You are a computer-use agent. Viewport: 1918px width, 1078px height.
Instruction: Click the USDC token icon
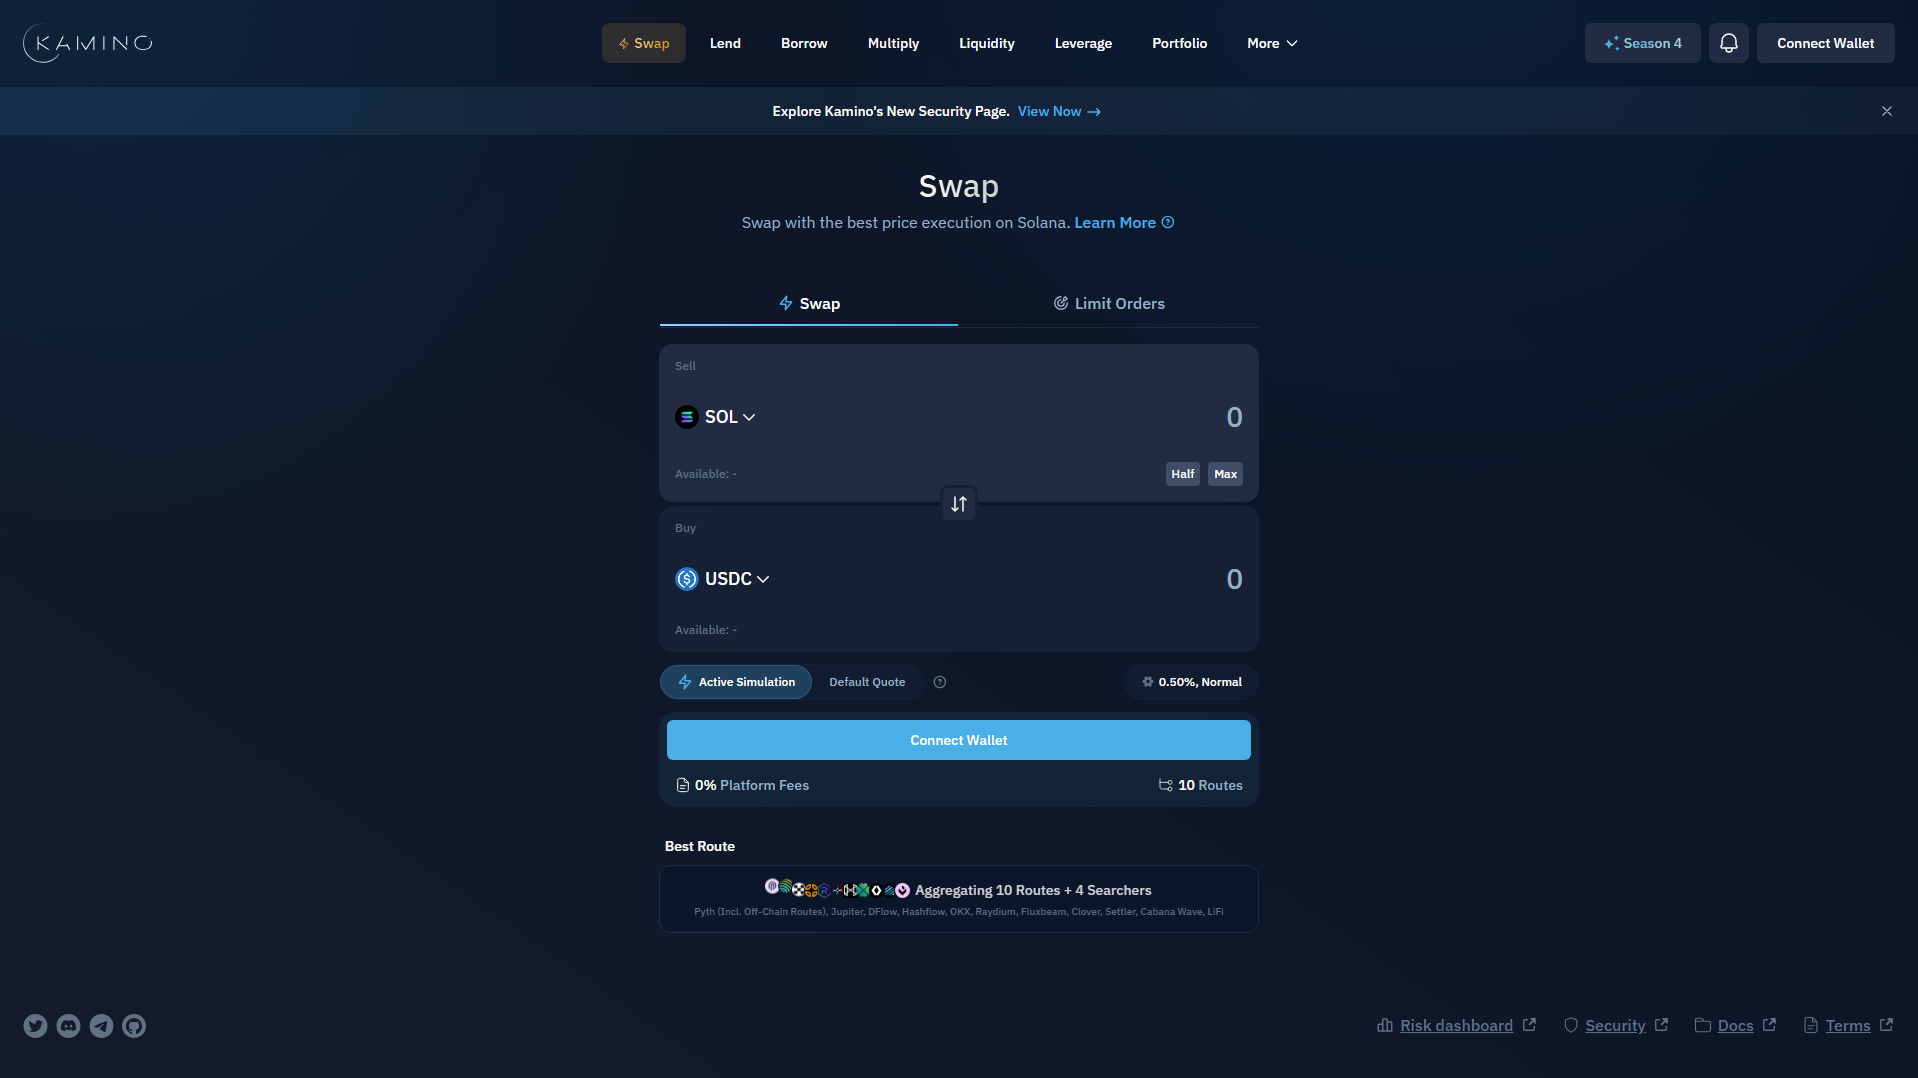[686, 579]
